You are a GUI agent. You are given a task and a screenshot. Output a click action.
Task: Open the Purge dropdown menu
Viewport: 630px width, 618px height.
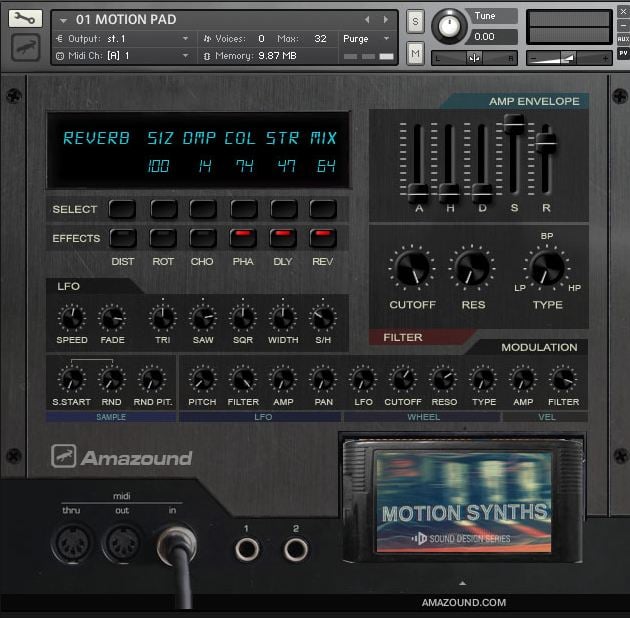tap(366, 39)
